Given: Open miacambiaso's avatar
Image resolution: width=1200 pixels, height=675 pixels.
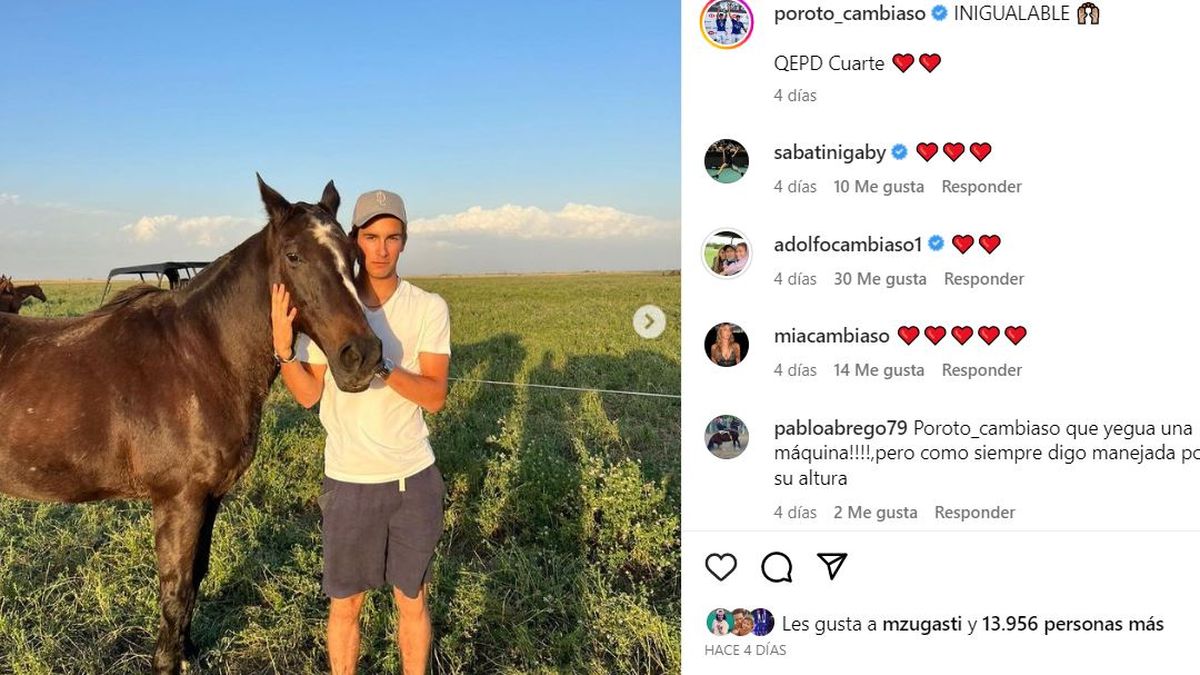Looking at the screenshot, I should (726, 345).
